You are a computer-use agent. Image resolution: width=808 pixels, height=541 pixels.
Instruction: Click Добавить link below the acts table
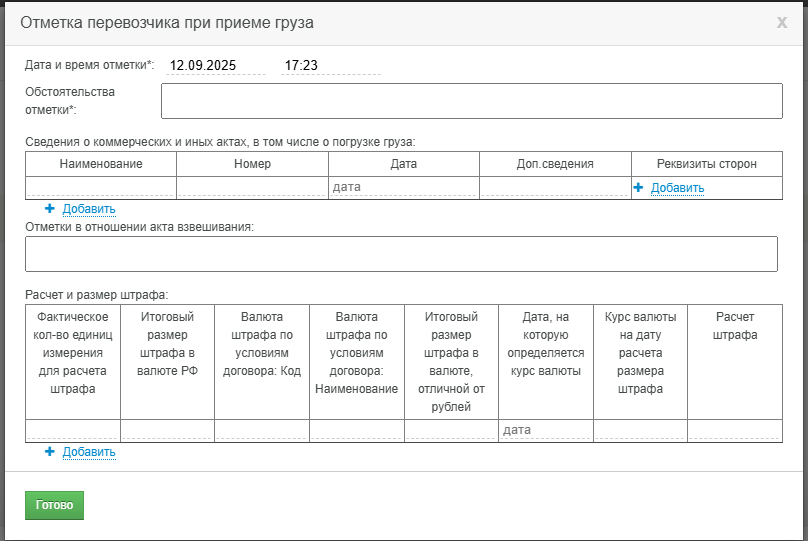click(89, 209)
